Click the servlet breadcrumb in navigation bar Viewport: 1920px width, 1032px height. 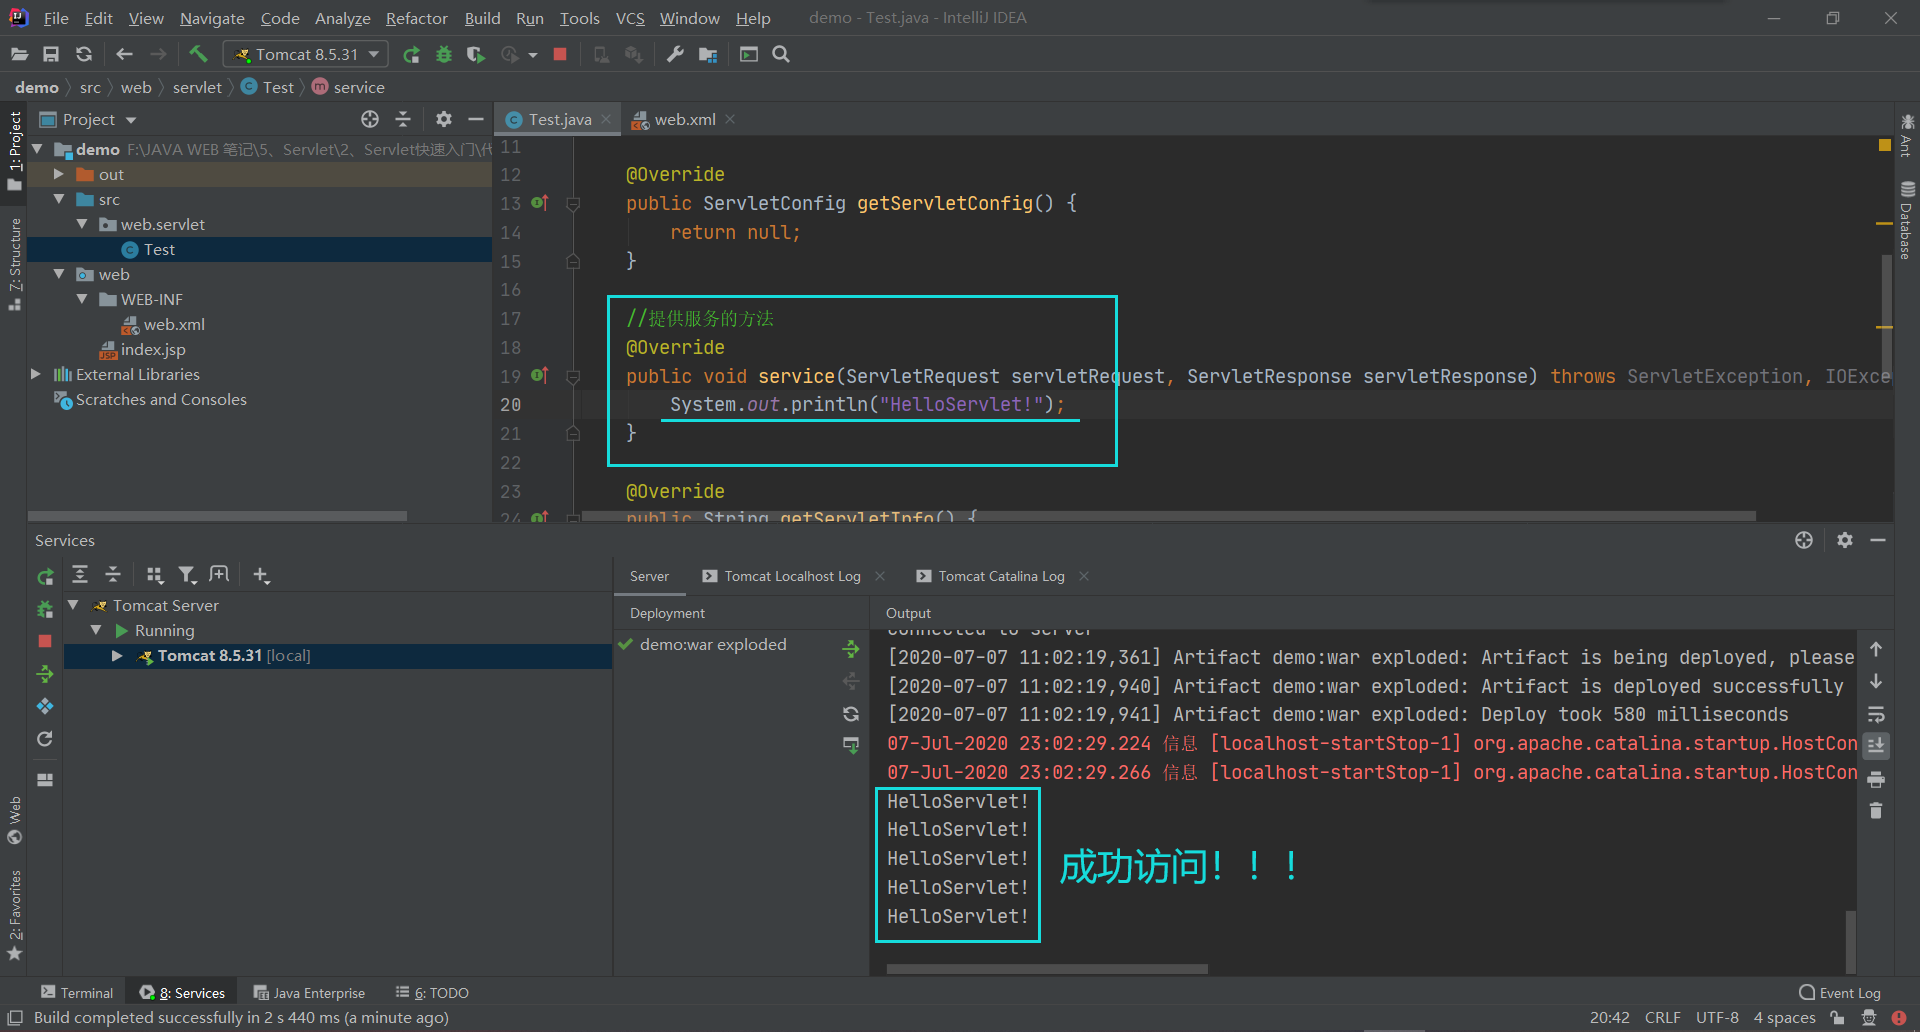point(197,87)
